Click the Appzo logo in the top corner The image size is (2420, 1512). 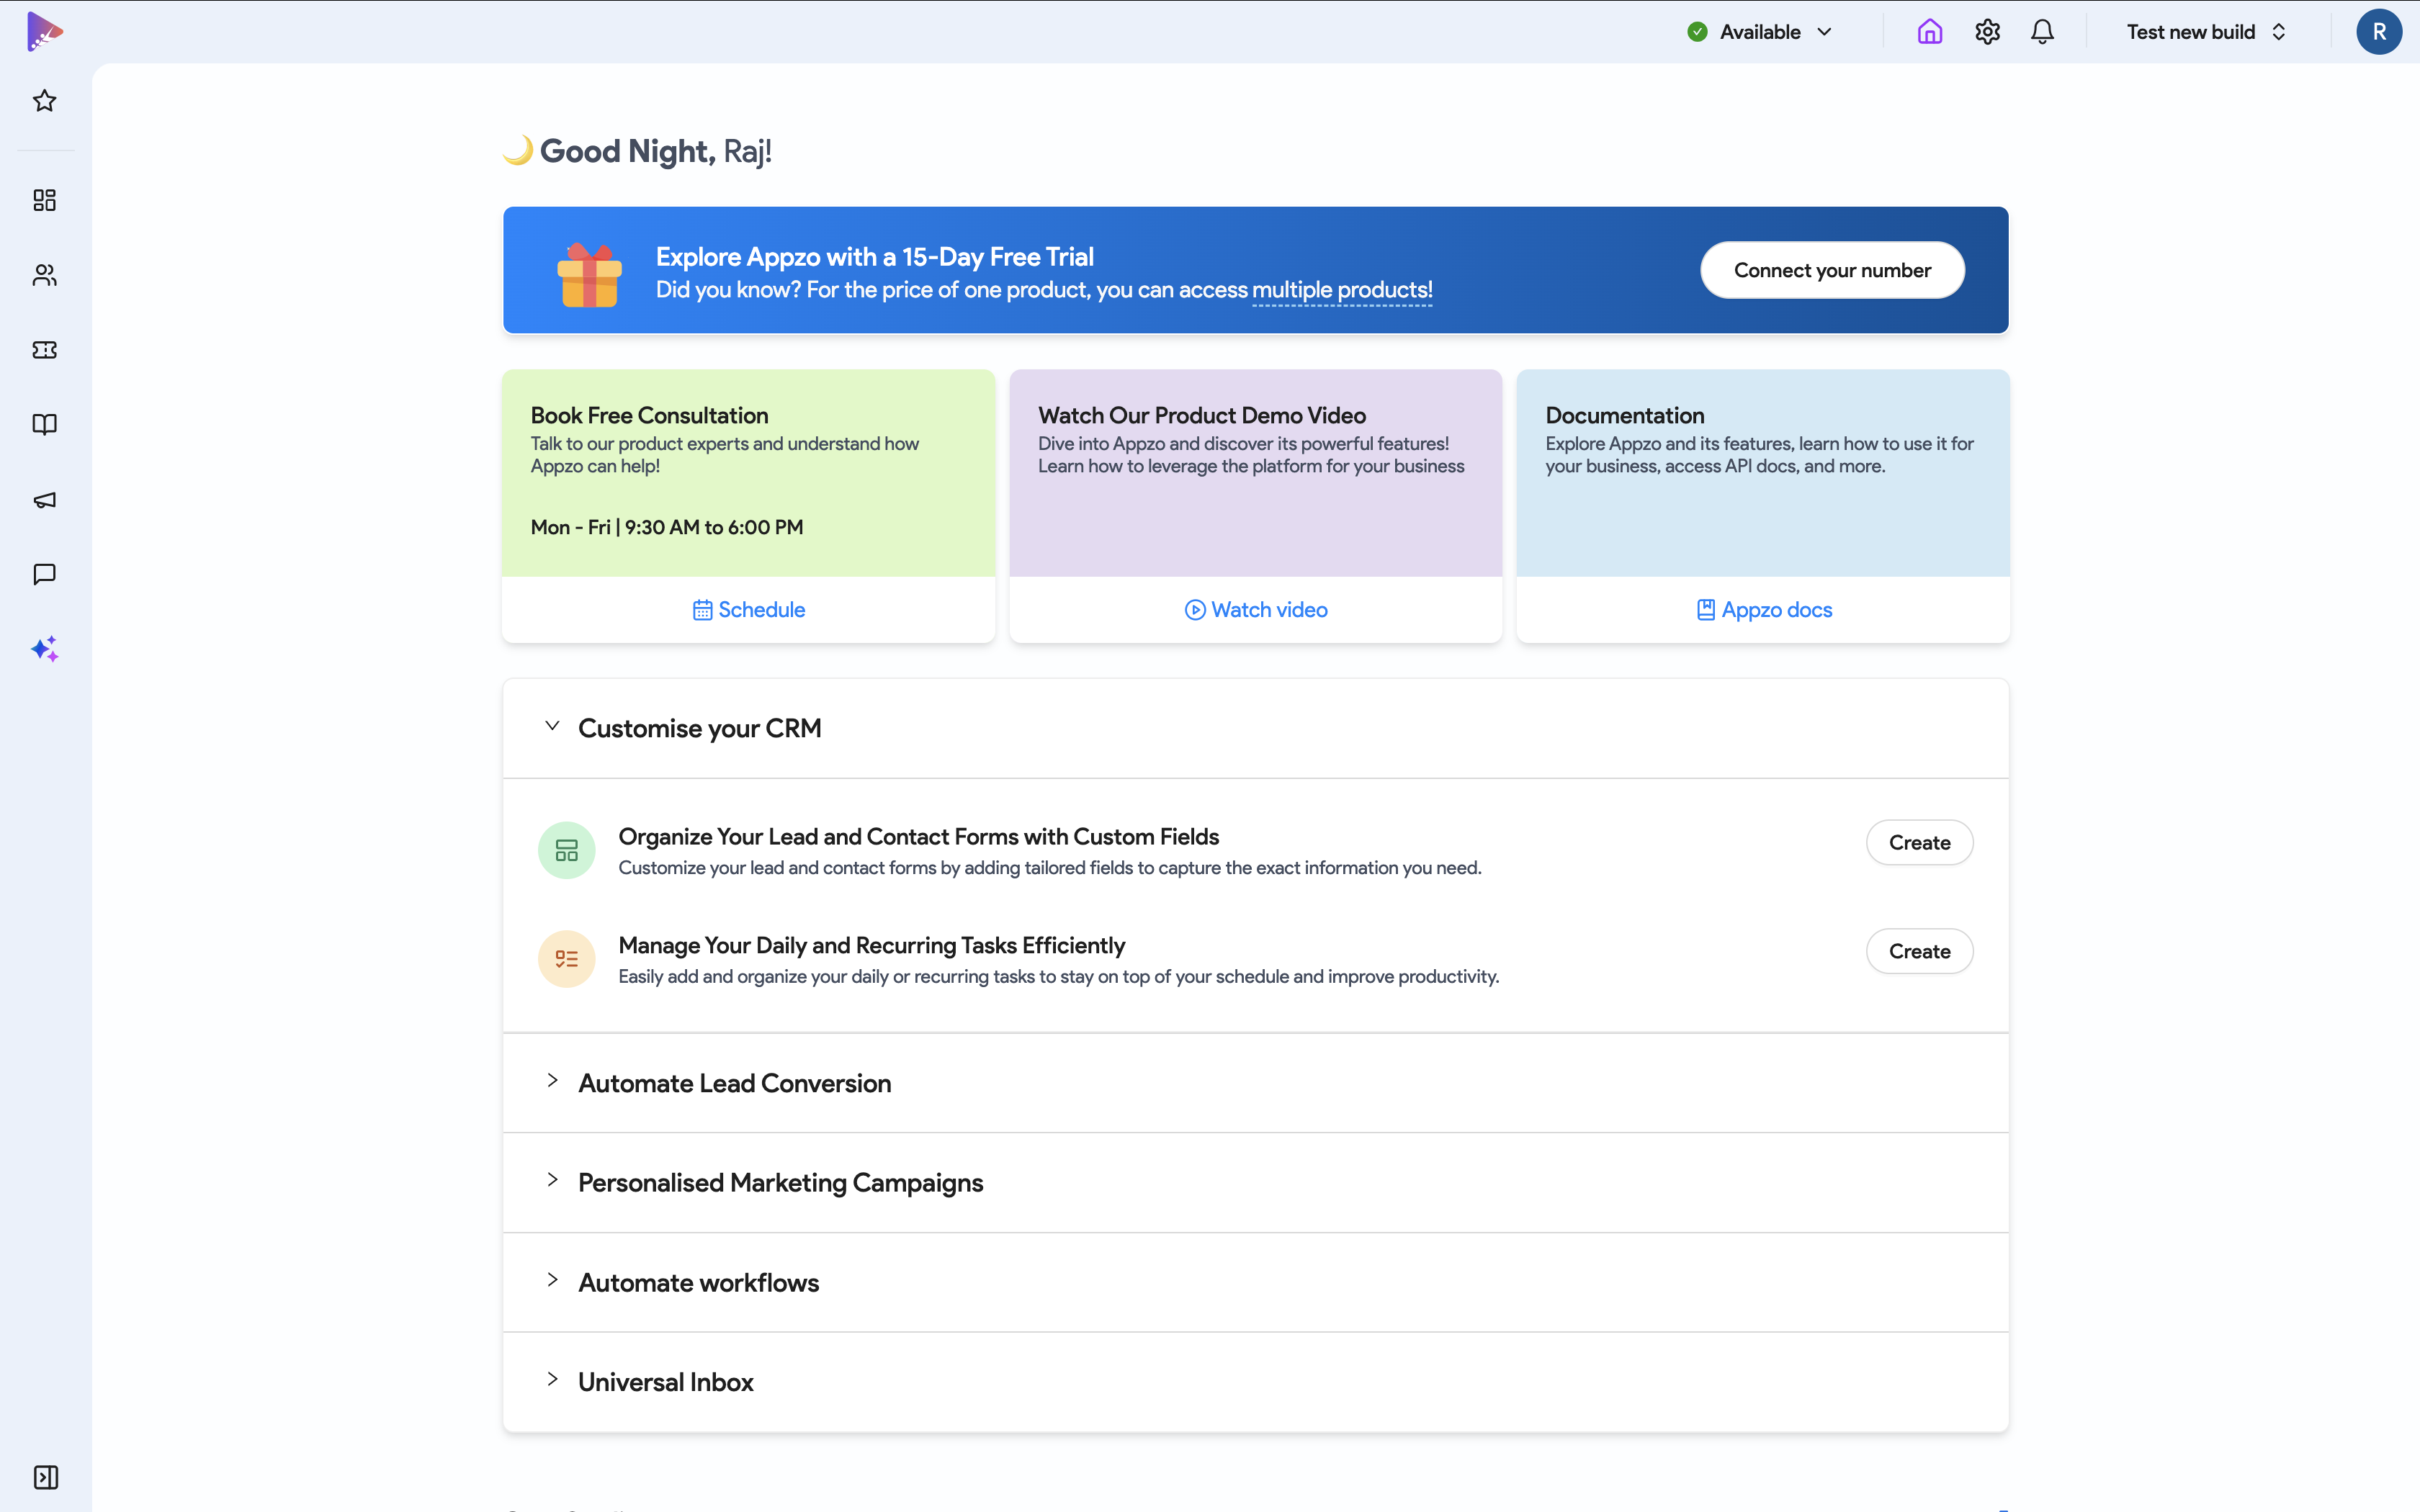coord(44,31)
